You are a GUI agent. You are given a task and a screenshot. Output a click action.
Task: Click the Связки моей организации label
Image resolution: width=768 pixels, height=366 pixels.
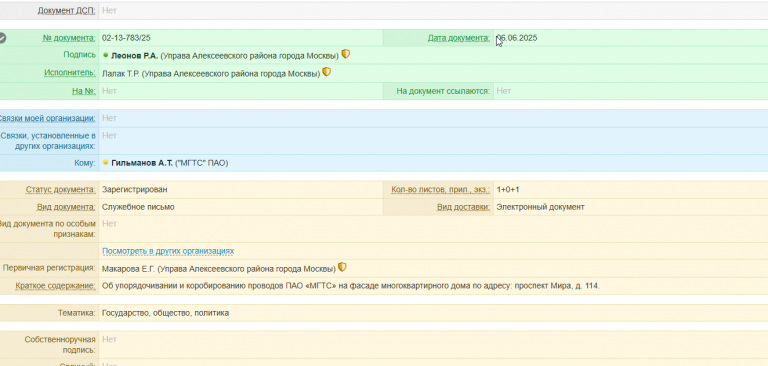[48, 118]
